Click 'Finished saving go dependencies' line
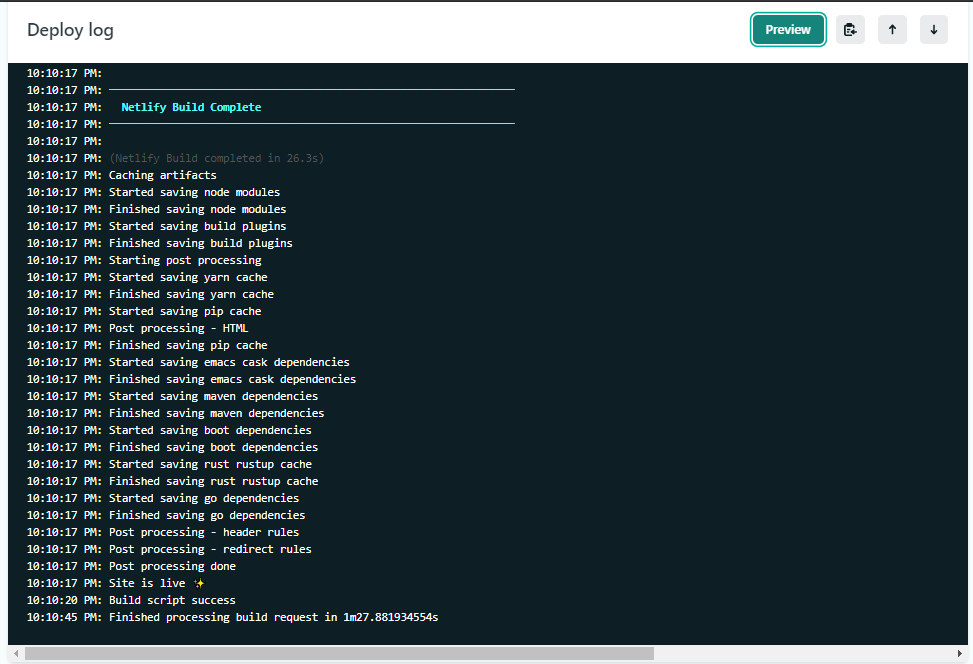The image size is (973, 664). coord(207,515)
